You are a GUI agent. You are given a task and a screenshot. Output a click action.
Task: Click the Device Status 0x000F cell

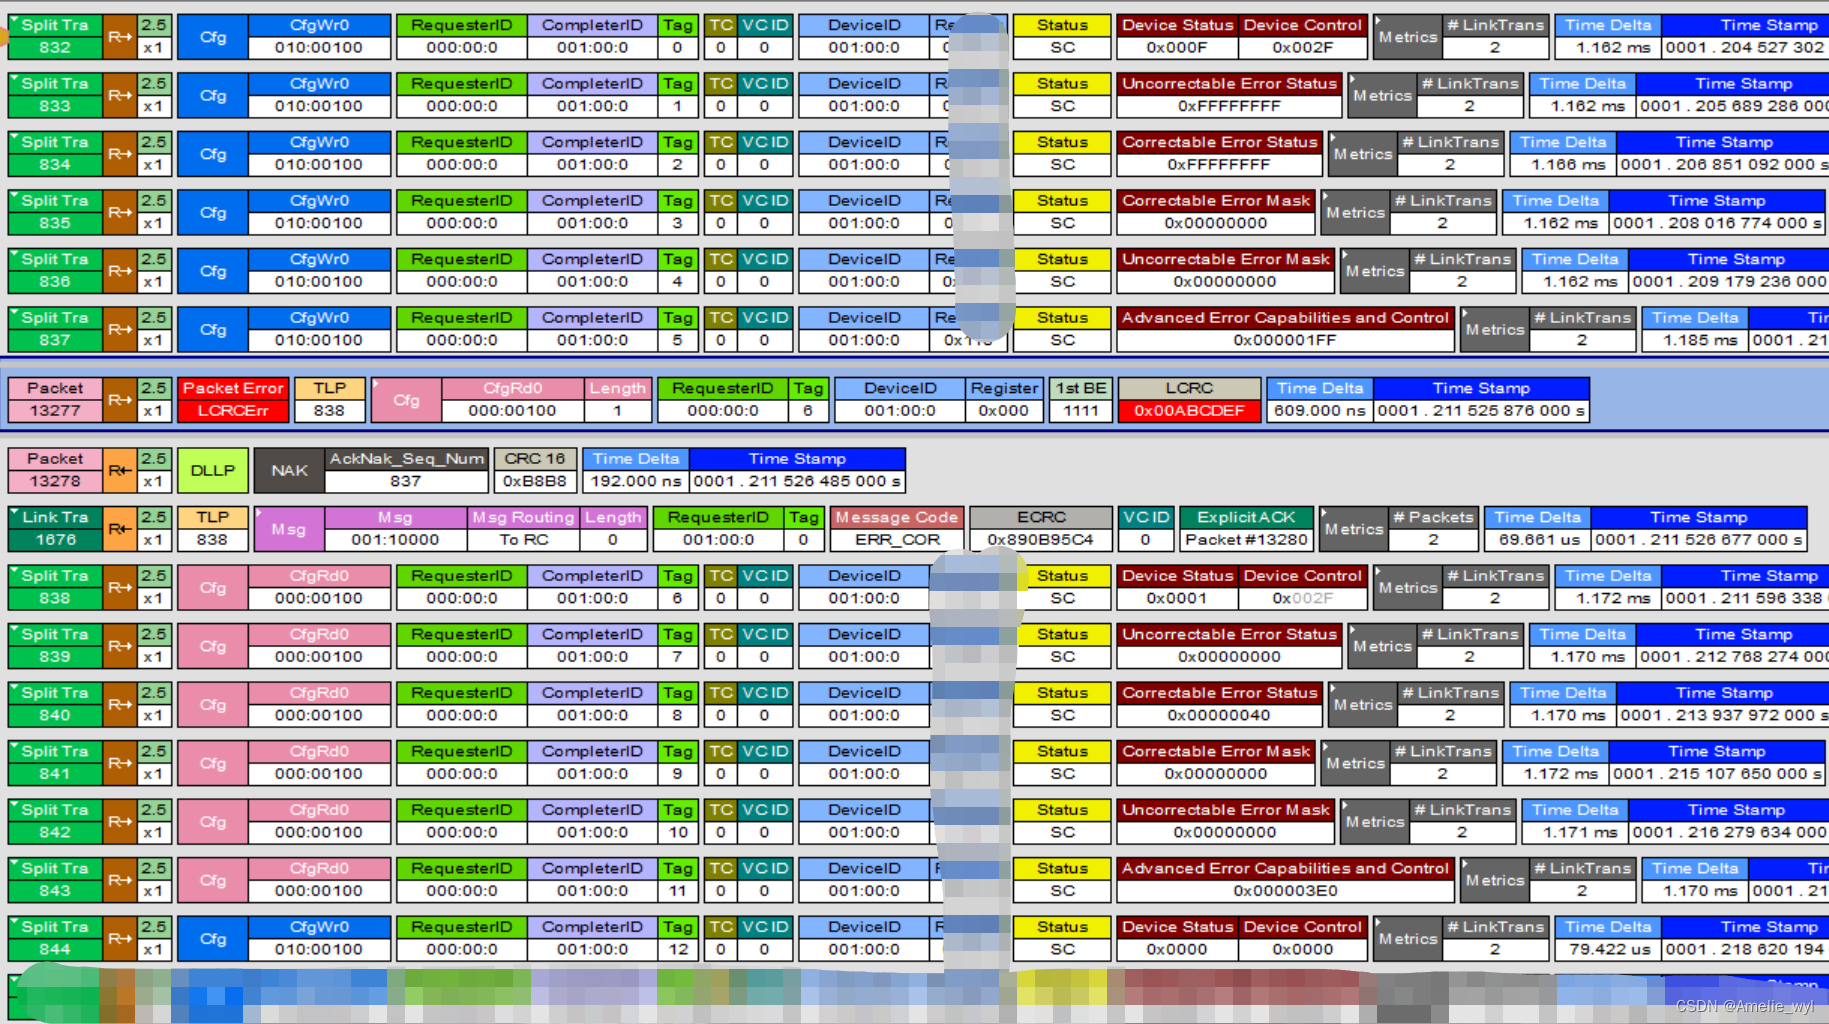coord(1177,37)
